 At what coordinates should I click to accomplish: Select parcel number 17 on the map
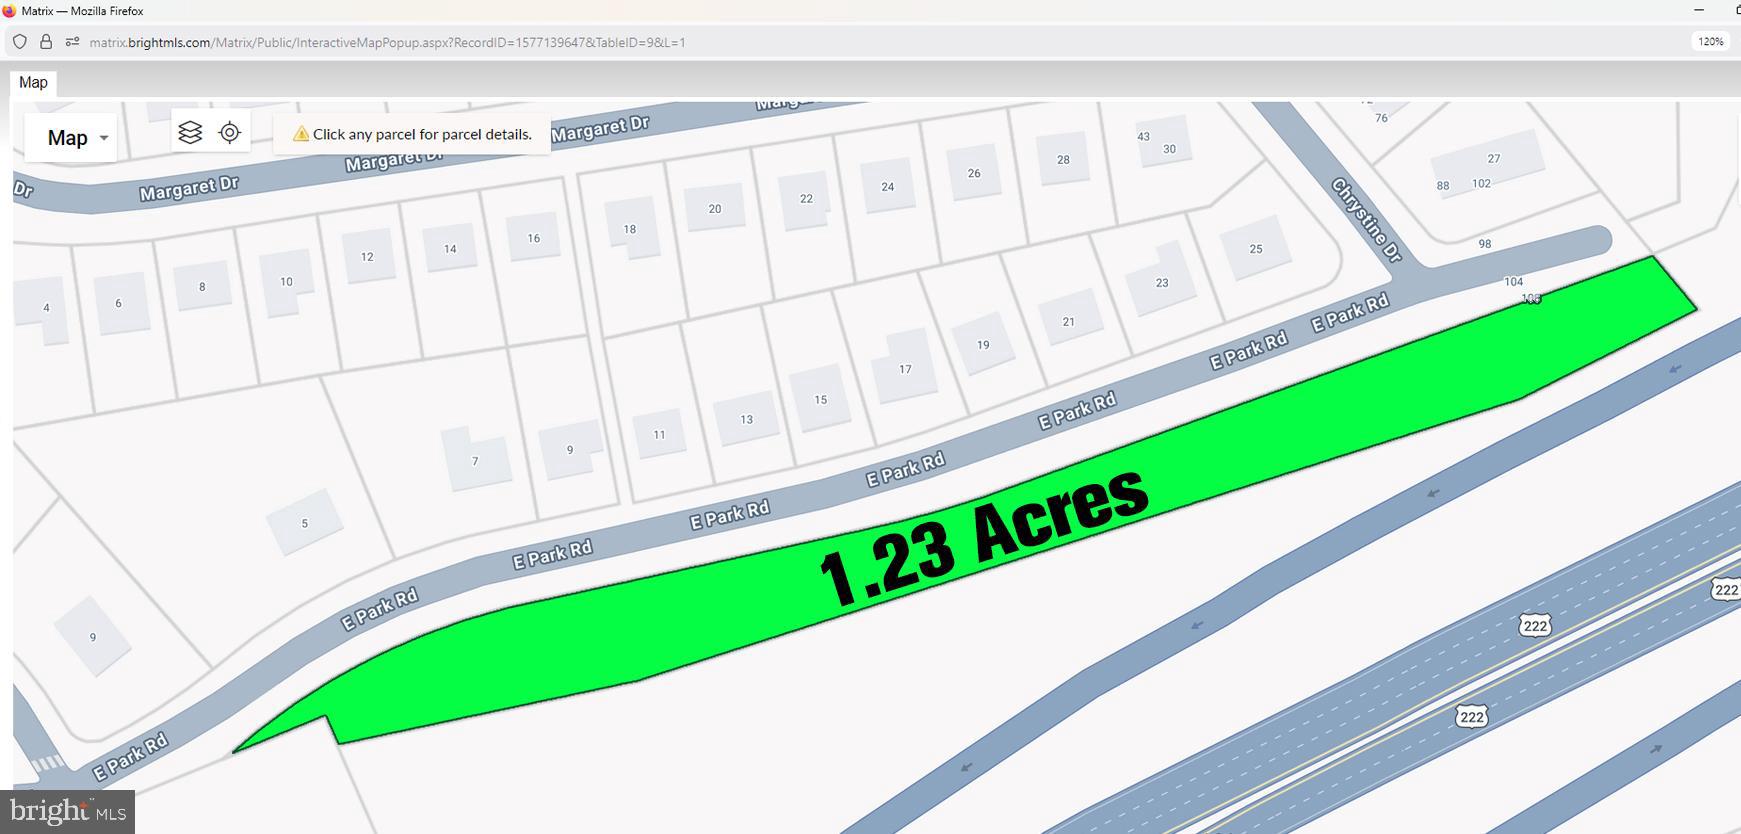(x=905, y=368)
